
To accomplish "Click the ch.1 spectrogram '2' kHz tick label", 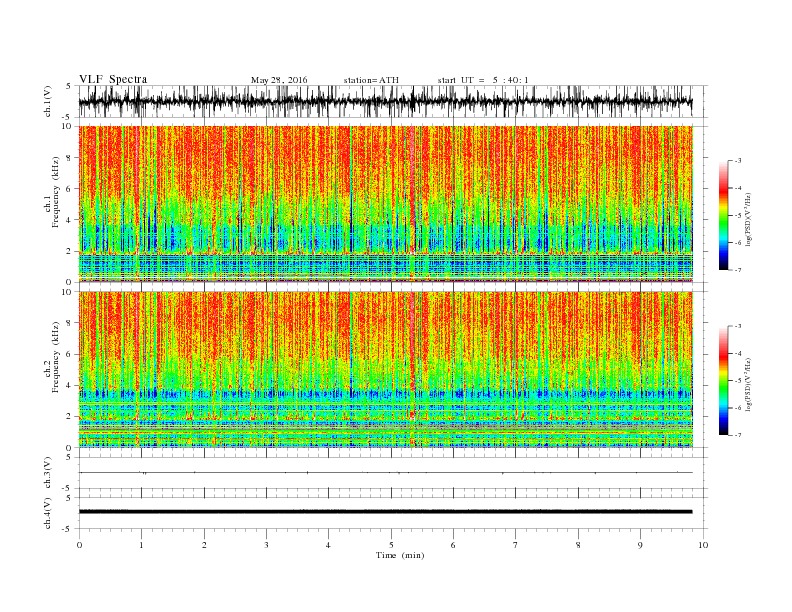I will (70, 251).
